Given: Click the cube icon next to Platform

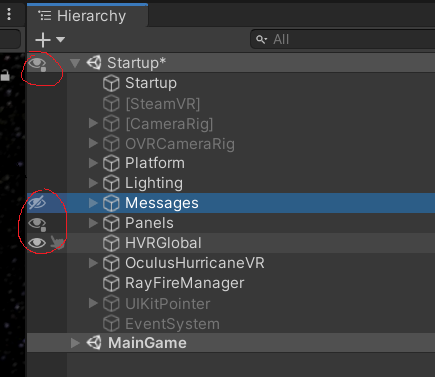Looking at the screenshot, I should pyautogui.click(x=111, y=163).
